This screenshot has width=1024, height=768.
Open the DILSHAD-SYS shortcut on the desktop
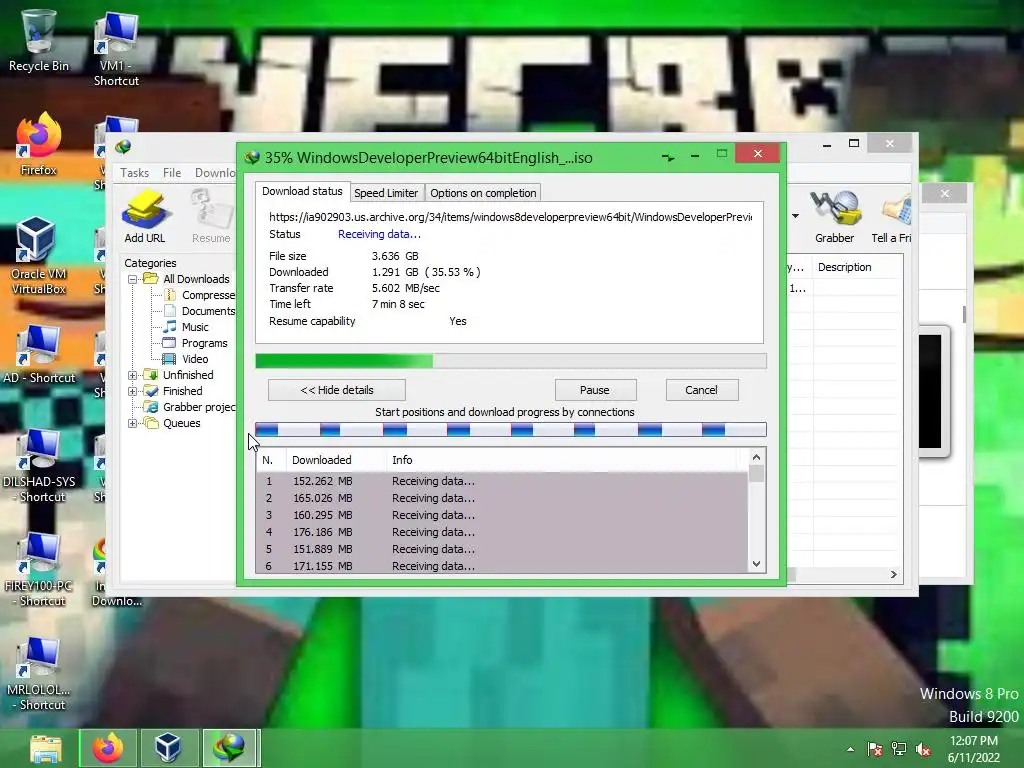[39, 465]
